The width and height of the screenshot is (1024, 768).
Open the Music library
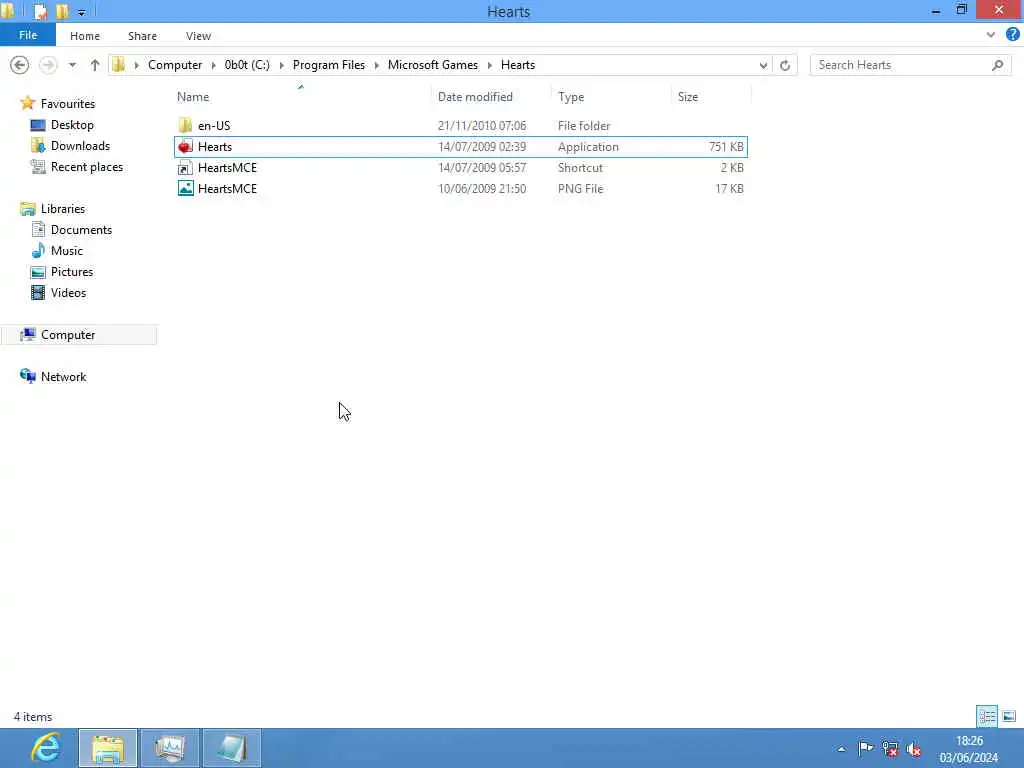(67, 251)
